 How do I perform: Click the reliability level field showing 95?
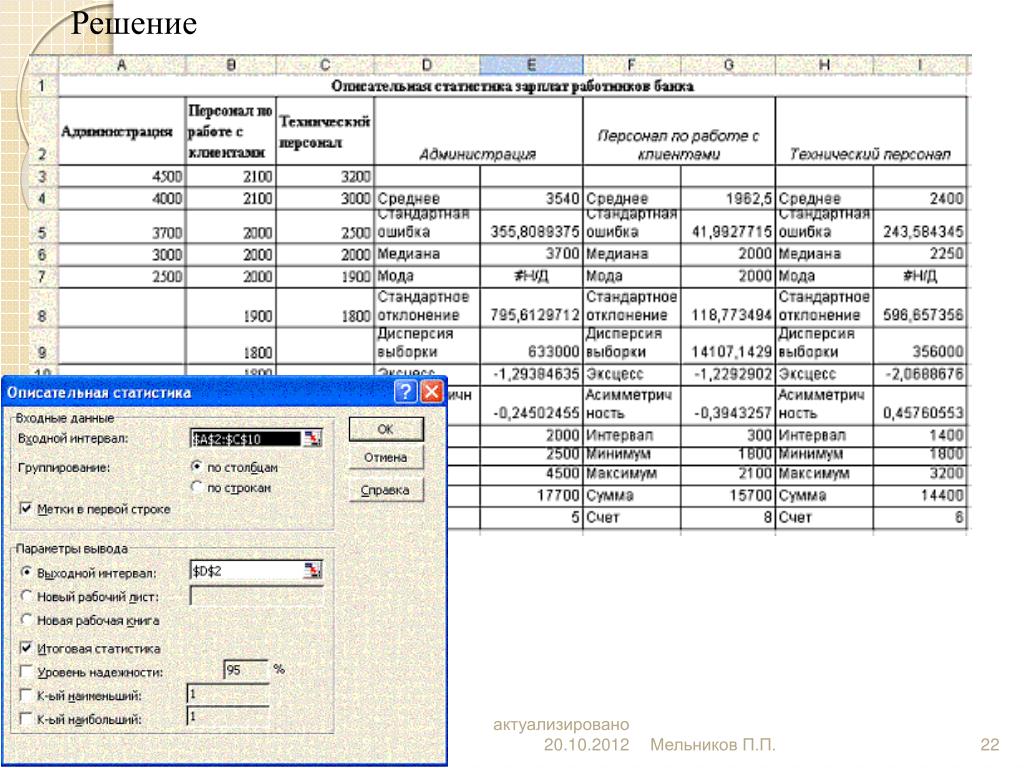point(246,670)
